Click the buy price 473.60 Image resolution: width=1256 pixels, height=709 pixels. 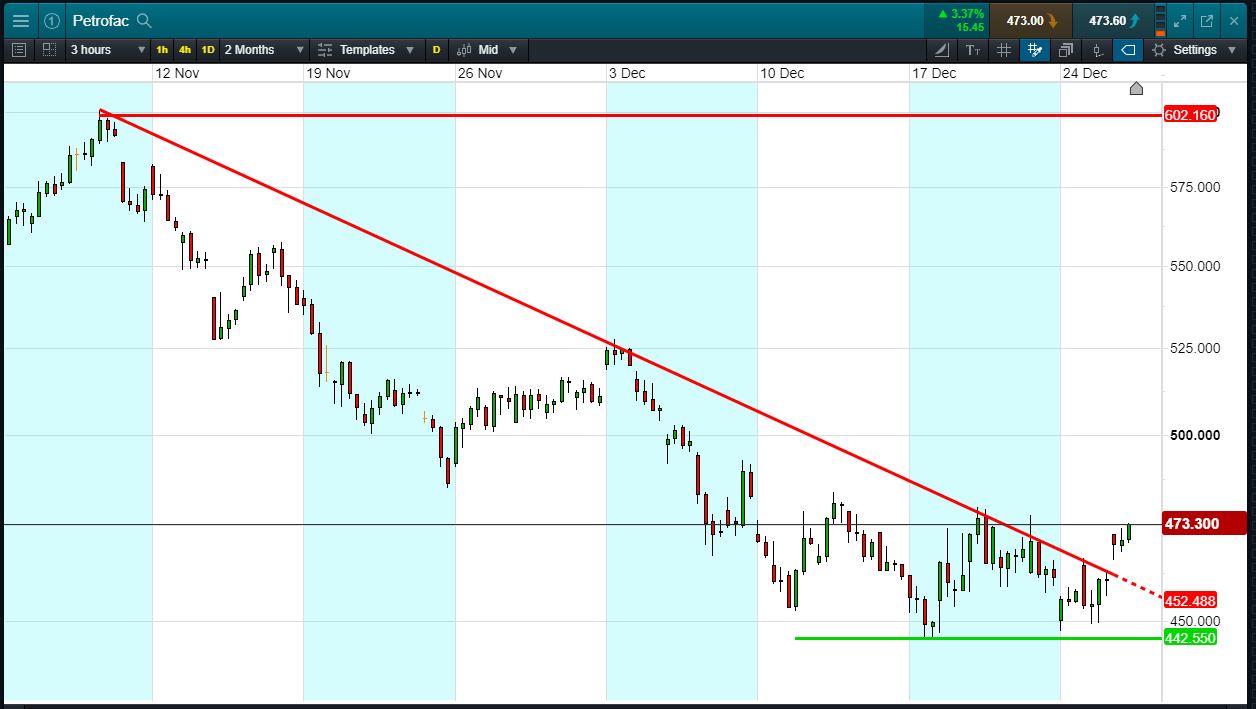[1112, 20]
